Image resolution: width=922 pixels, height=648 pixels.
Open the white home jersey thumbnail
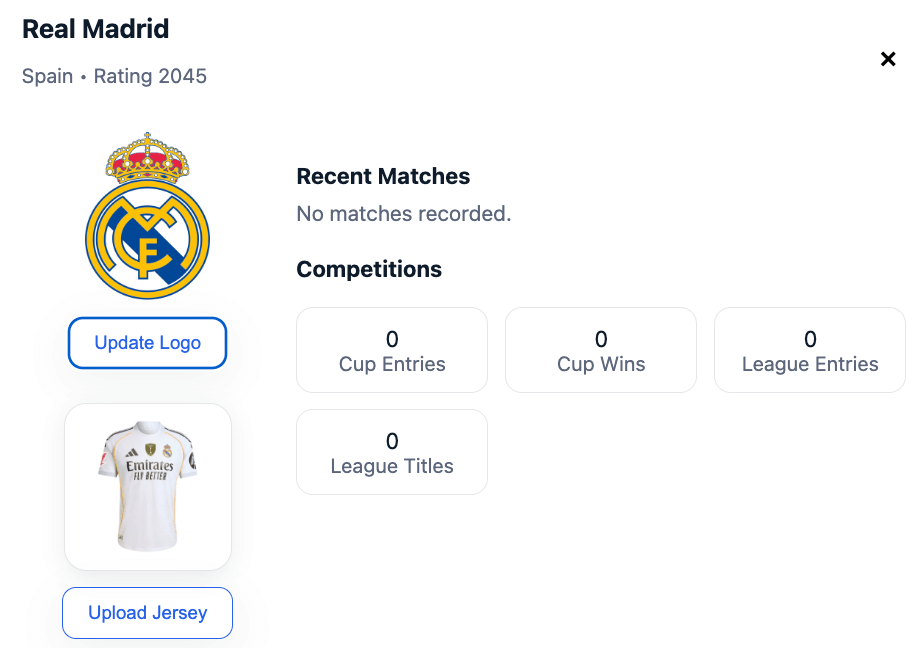[148, 487]
